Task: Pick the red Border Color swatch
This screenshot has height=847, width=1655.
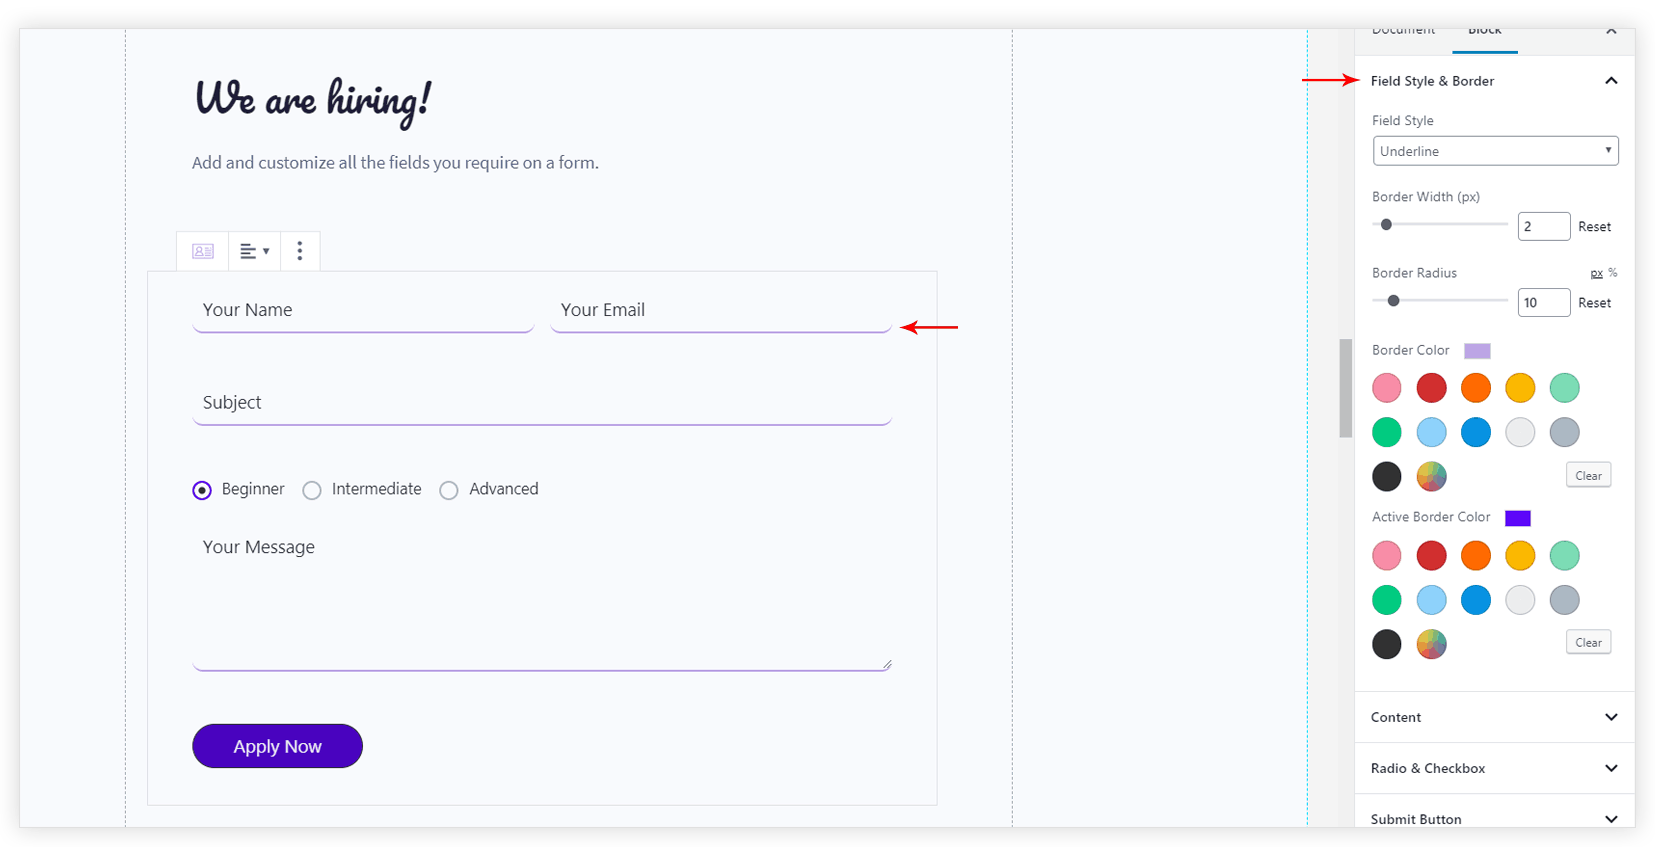Action: click(x=1431, y=388)
